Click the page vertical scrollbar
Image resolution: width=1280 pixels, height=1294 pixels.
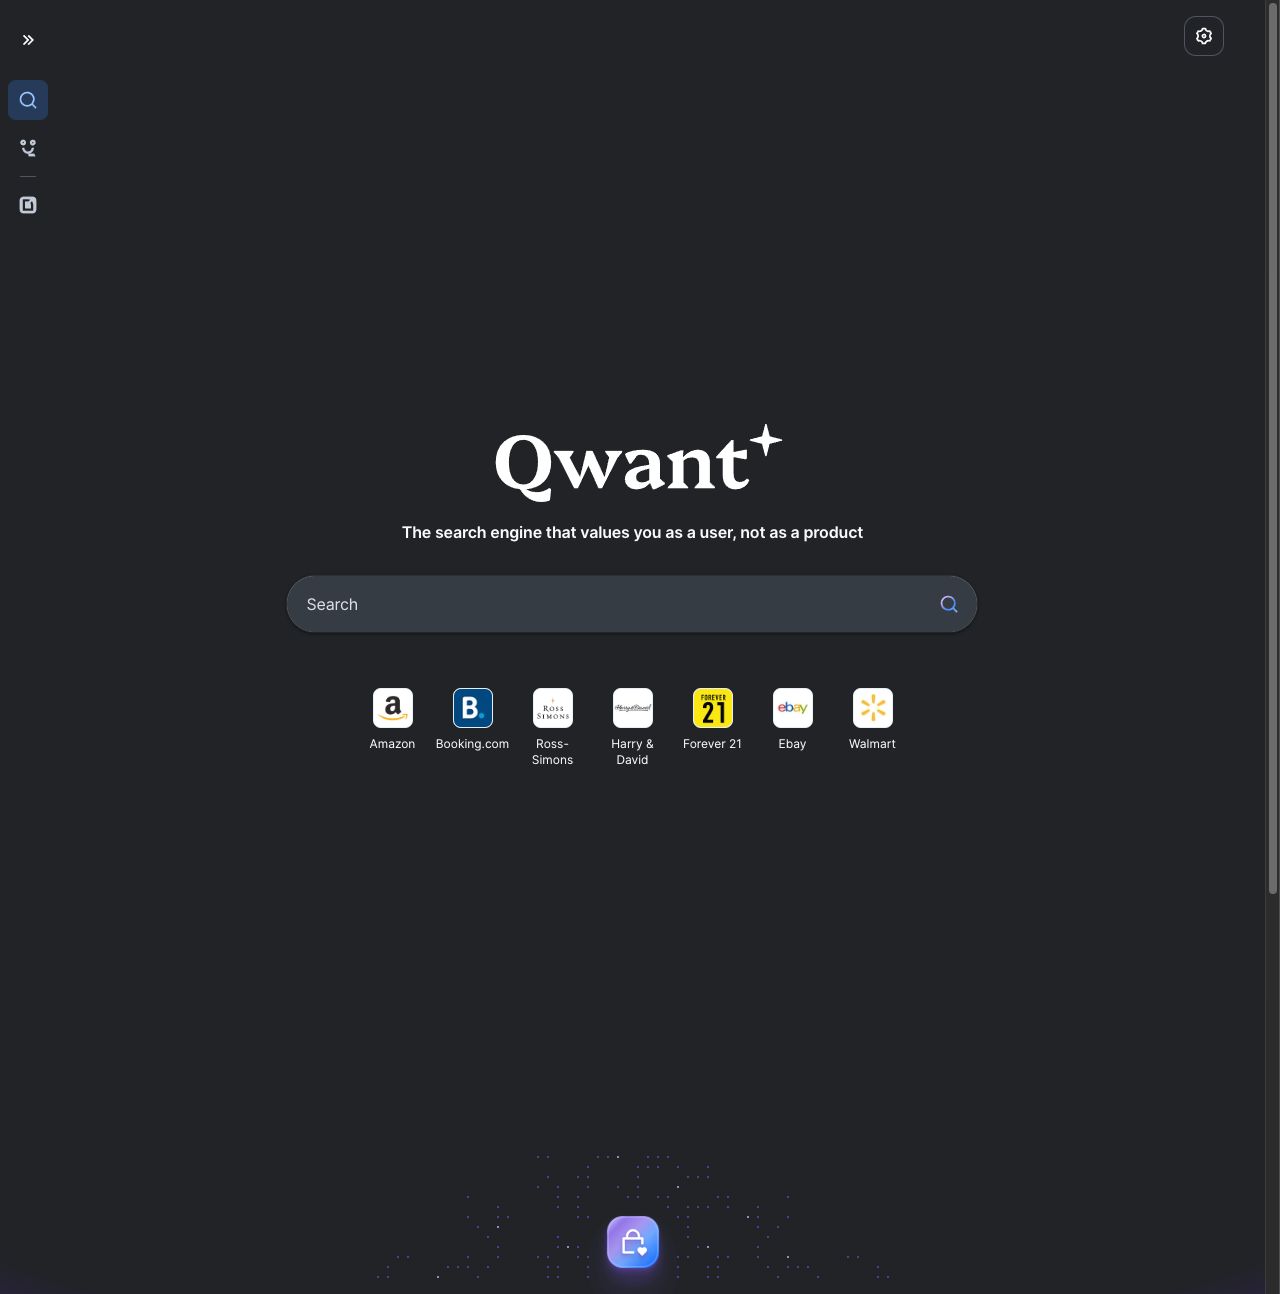1273,450
